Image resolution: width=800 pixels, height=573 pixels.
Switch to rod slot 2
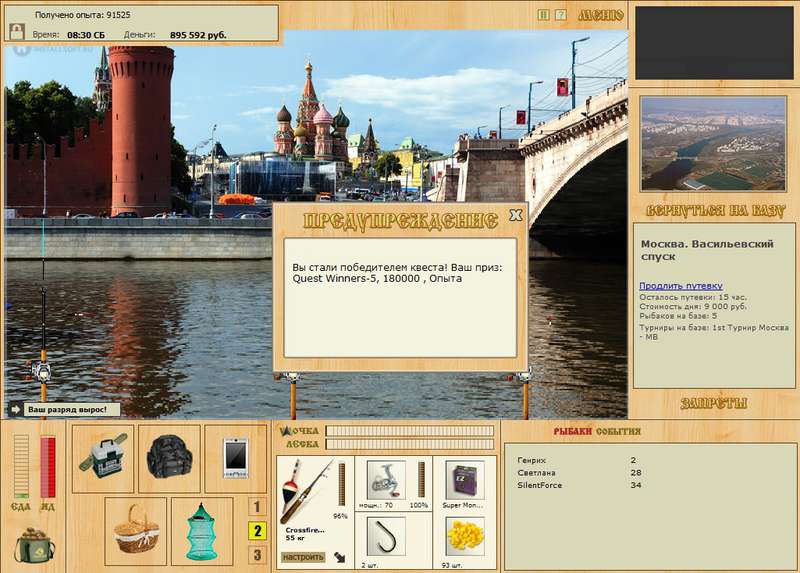point(257,531)
